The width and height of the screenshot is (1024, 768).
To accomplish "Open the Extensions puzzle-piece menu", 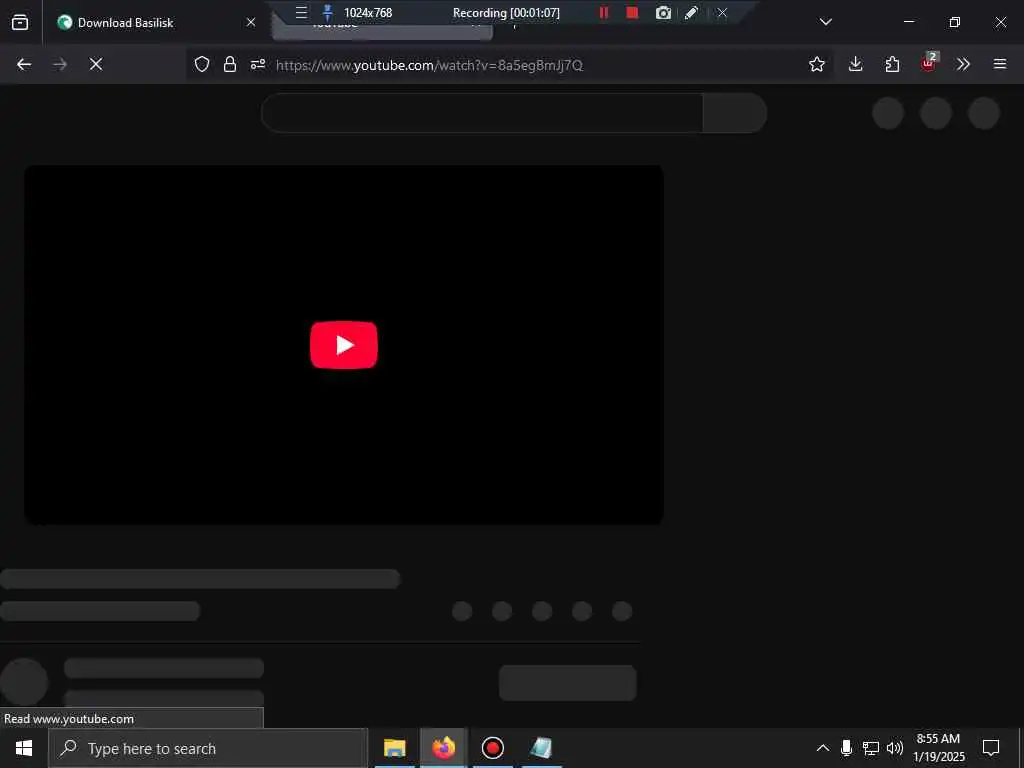I will [x=892, y=64].
